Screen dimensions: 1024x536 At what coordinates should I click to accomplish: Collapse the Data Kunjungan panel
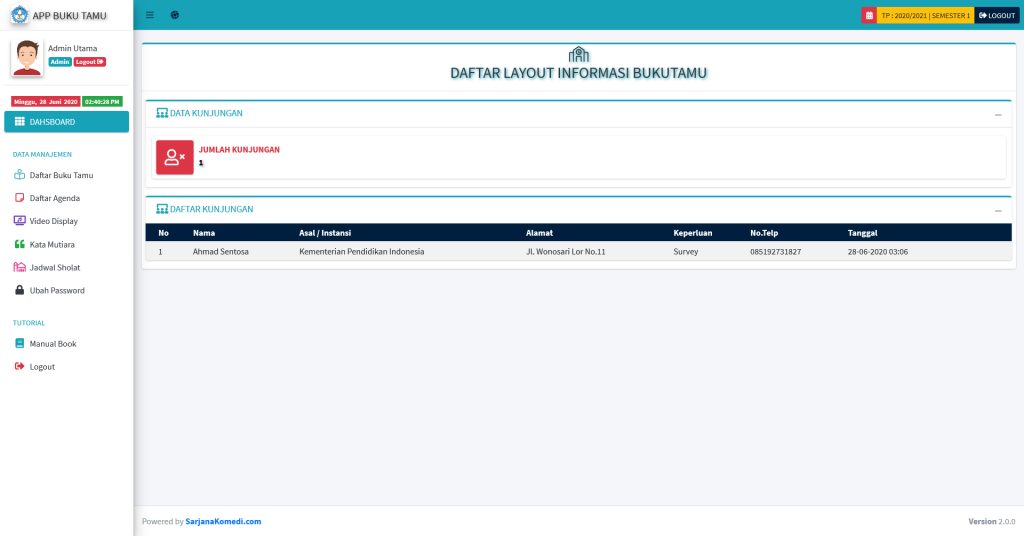[998, 115]
